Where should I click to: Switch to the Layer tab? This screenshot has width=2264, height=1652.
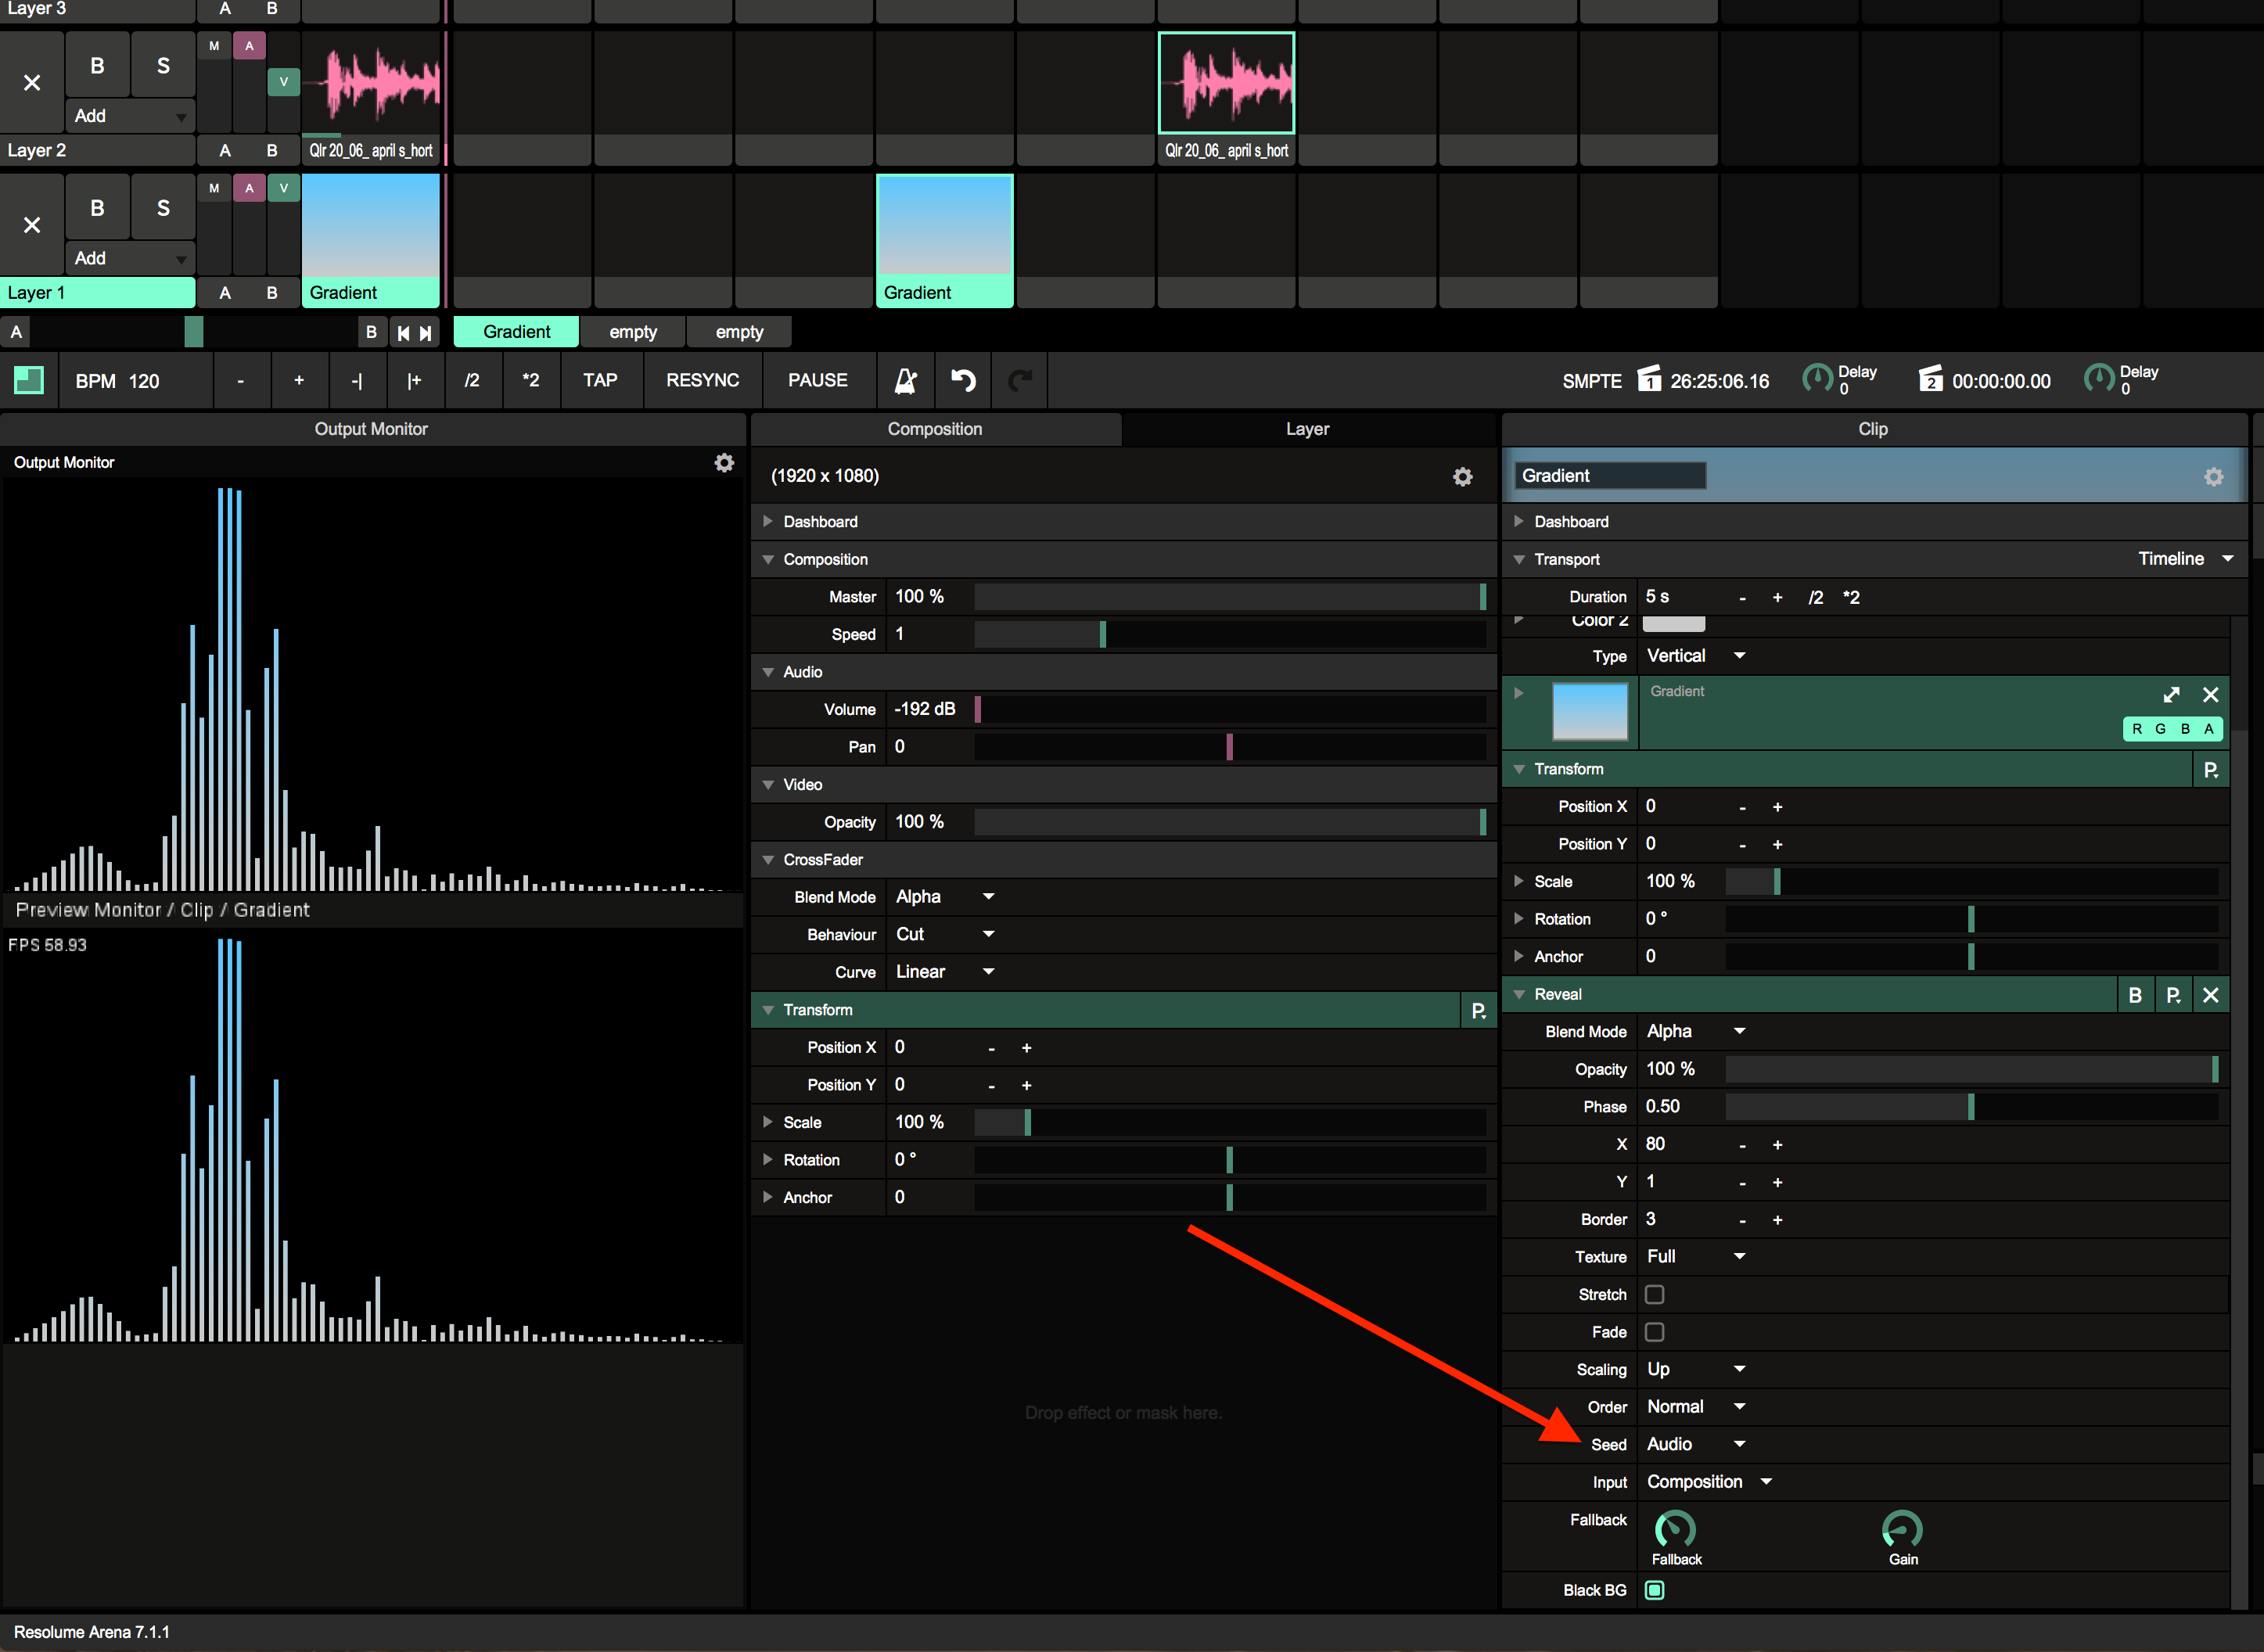(1307, 429)
